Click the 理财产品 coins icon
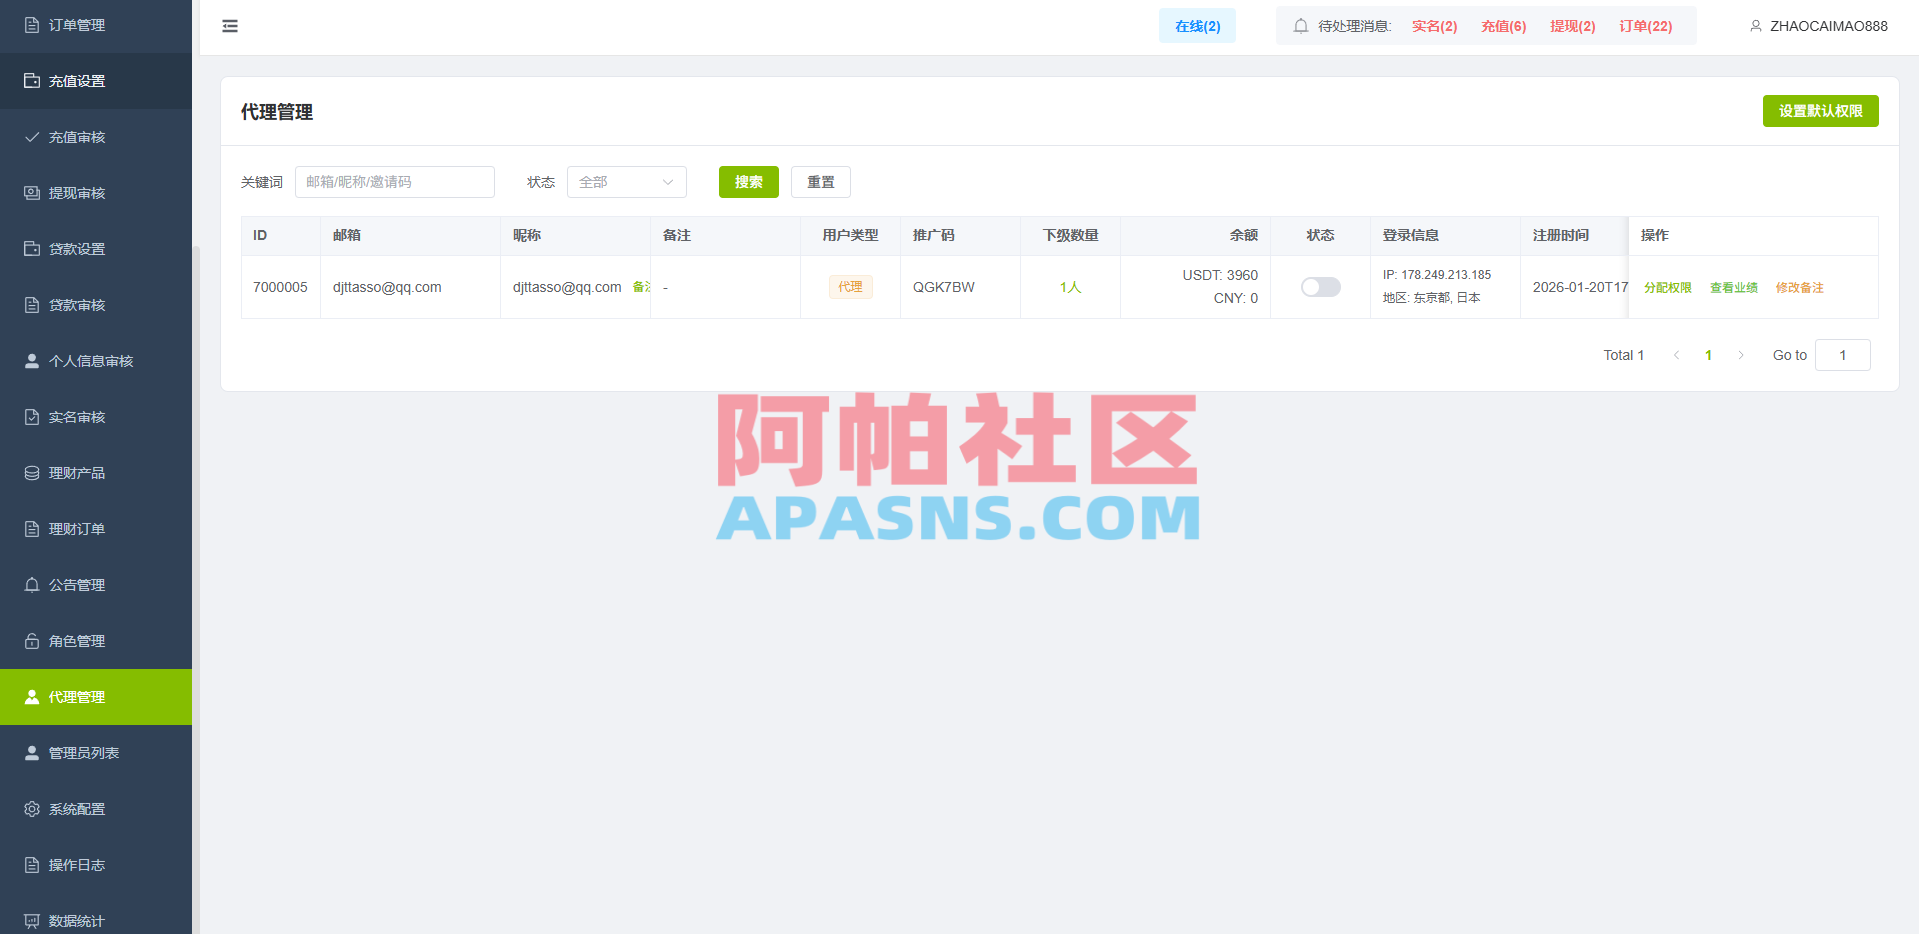Image resolution: width=1919 pixels, height=934 pixels. coord(32,473)
